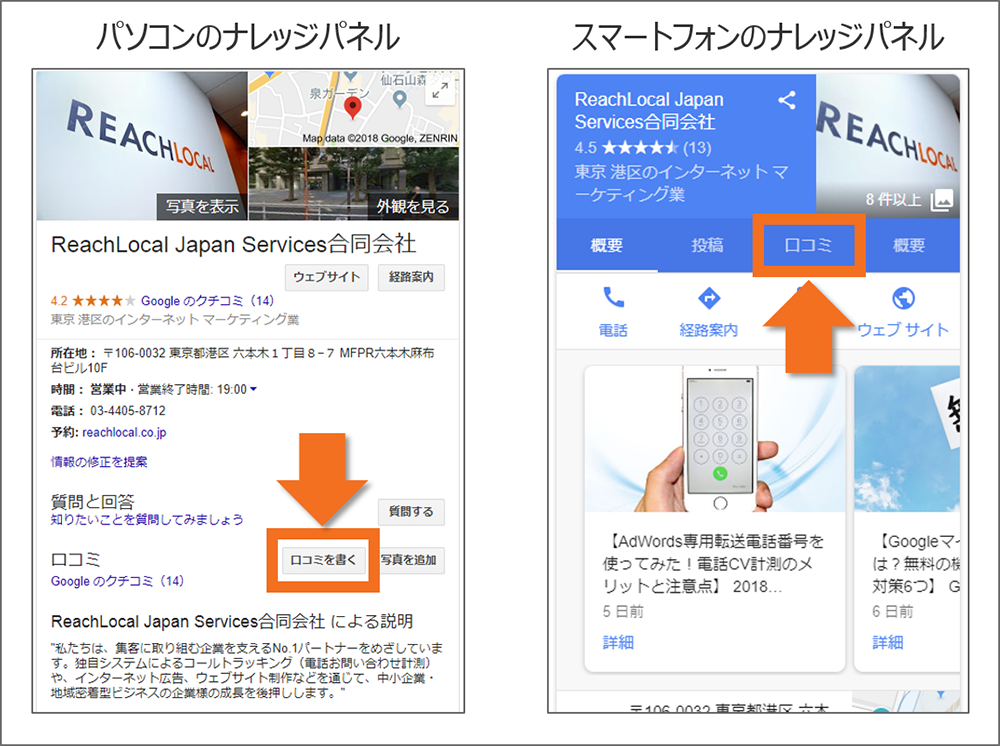This screenshot has width=1000, height=746.
Task: Click phone number 03-4405-8712
Action: [128, 411]
